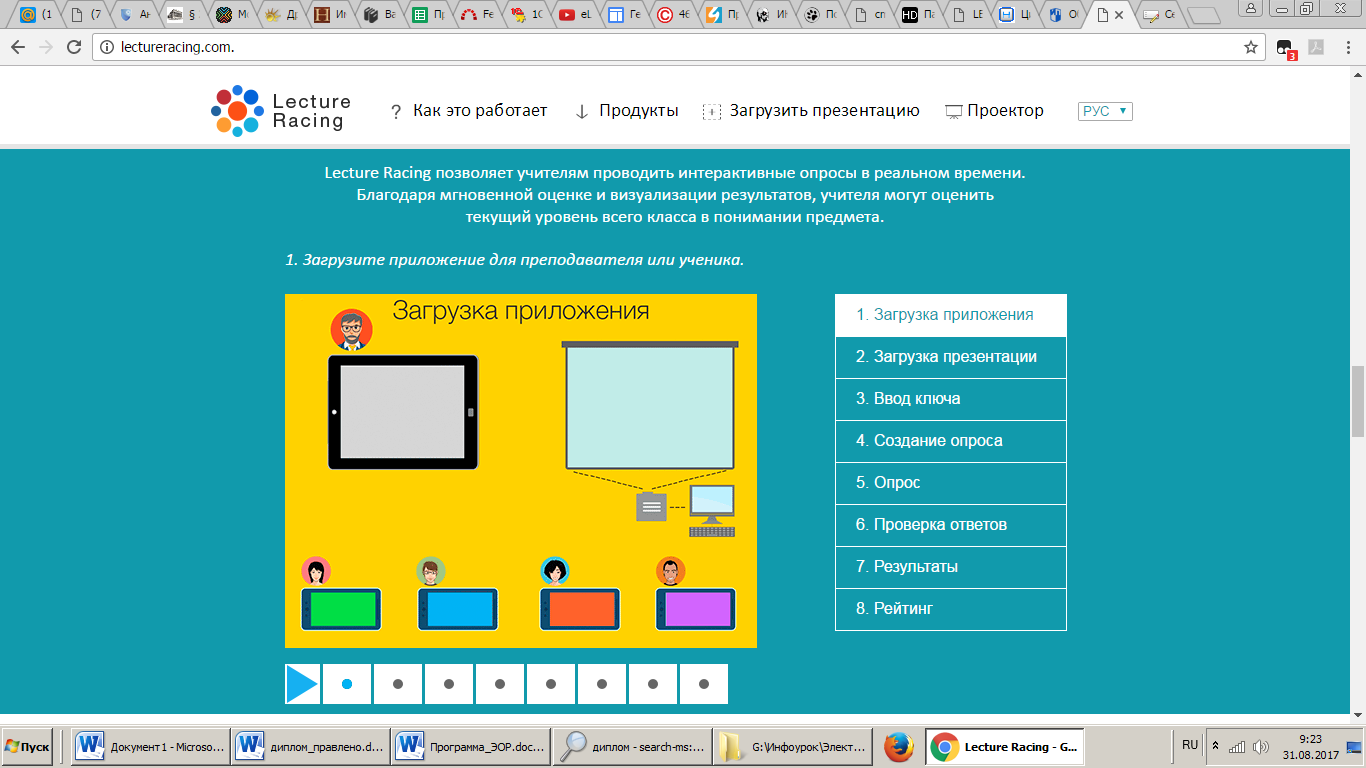Click the projector screen illustration
Image resolution: width=1366 pixels, height=768 pixels.
[650, 406]
